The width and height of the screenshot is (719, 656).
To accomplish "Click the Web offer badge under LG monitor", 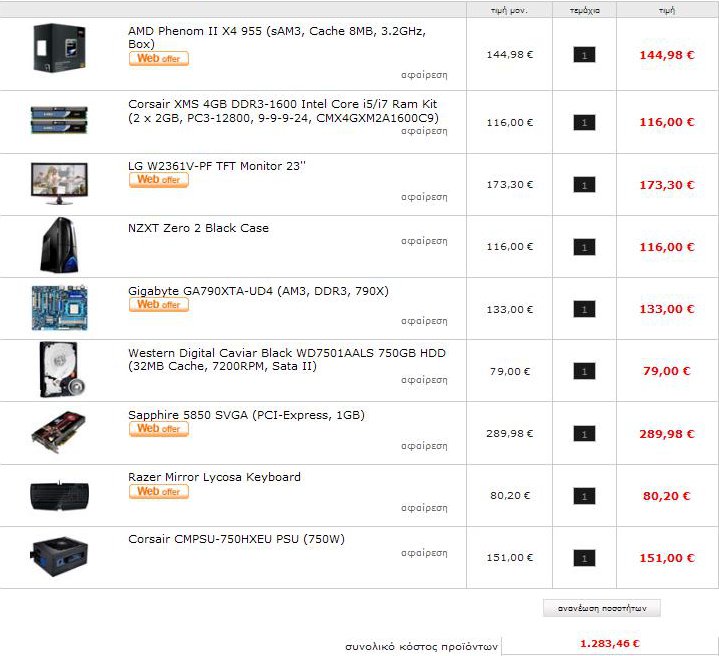I will (x=159, y=180).
